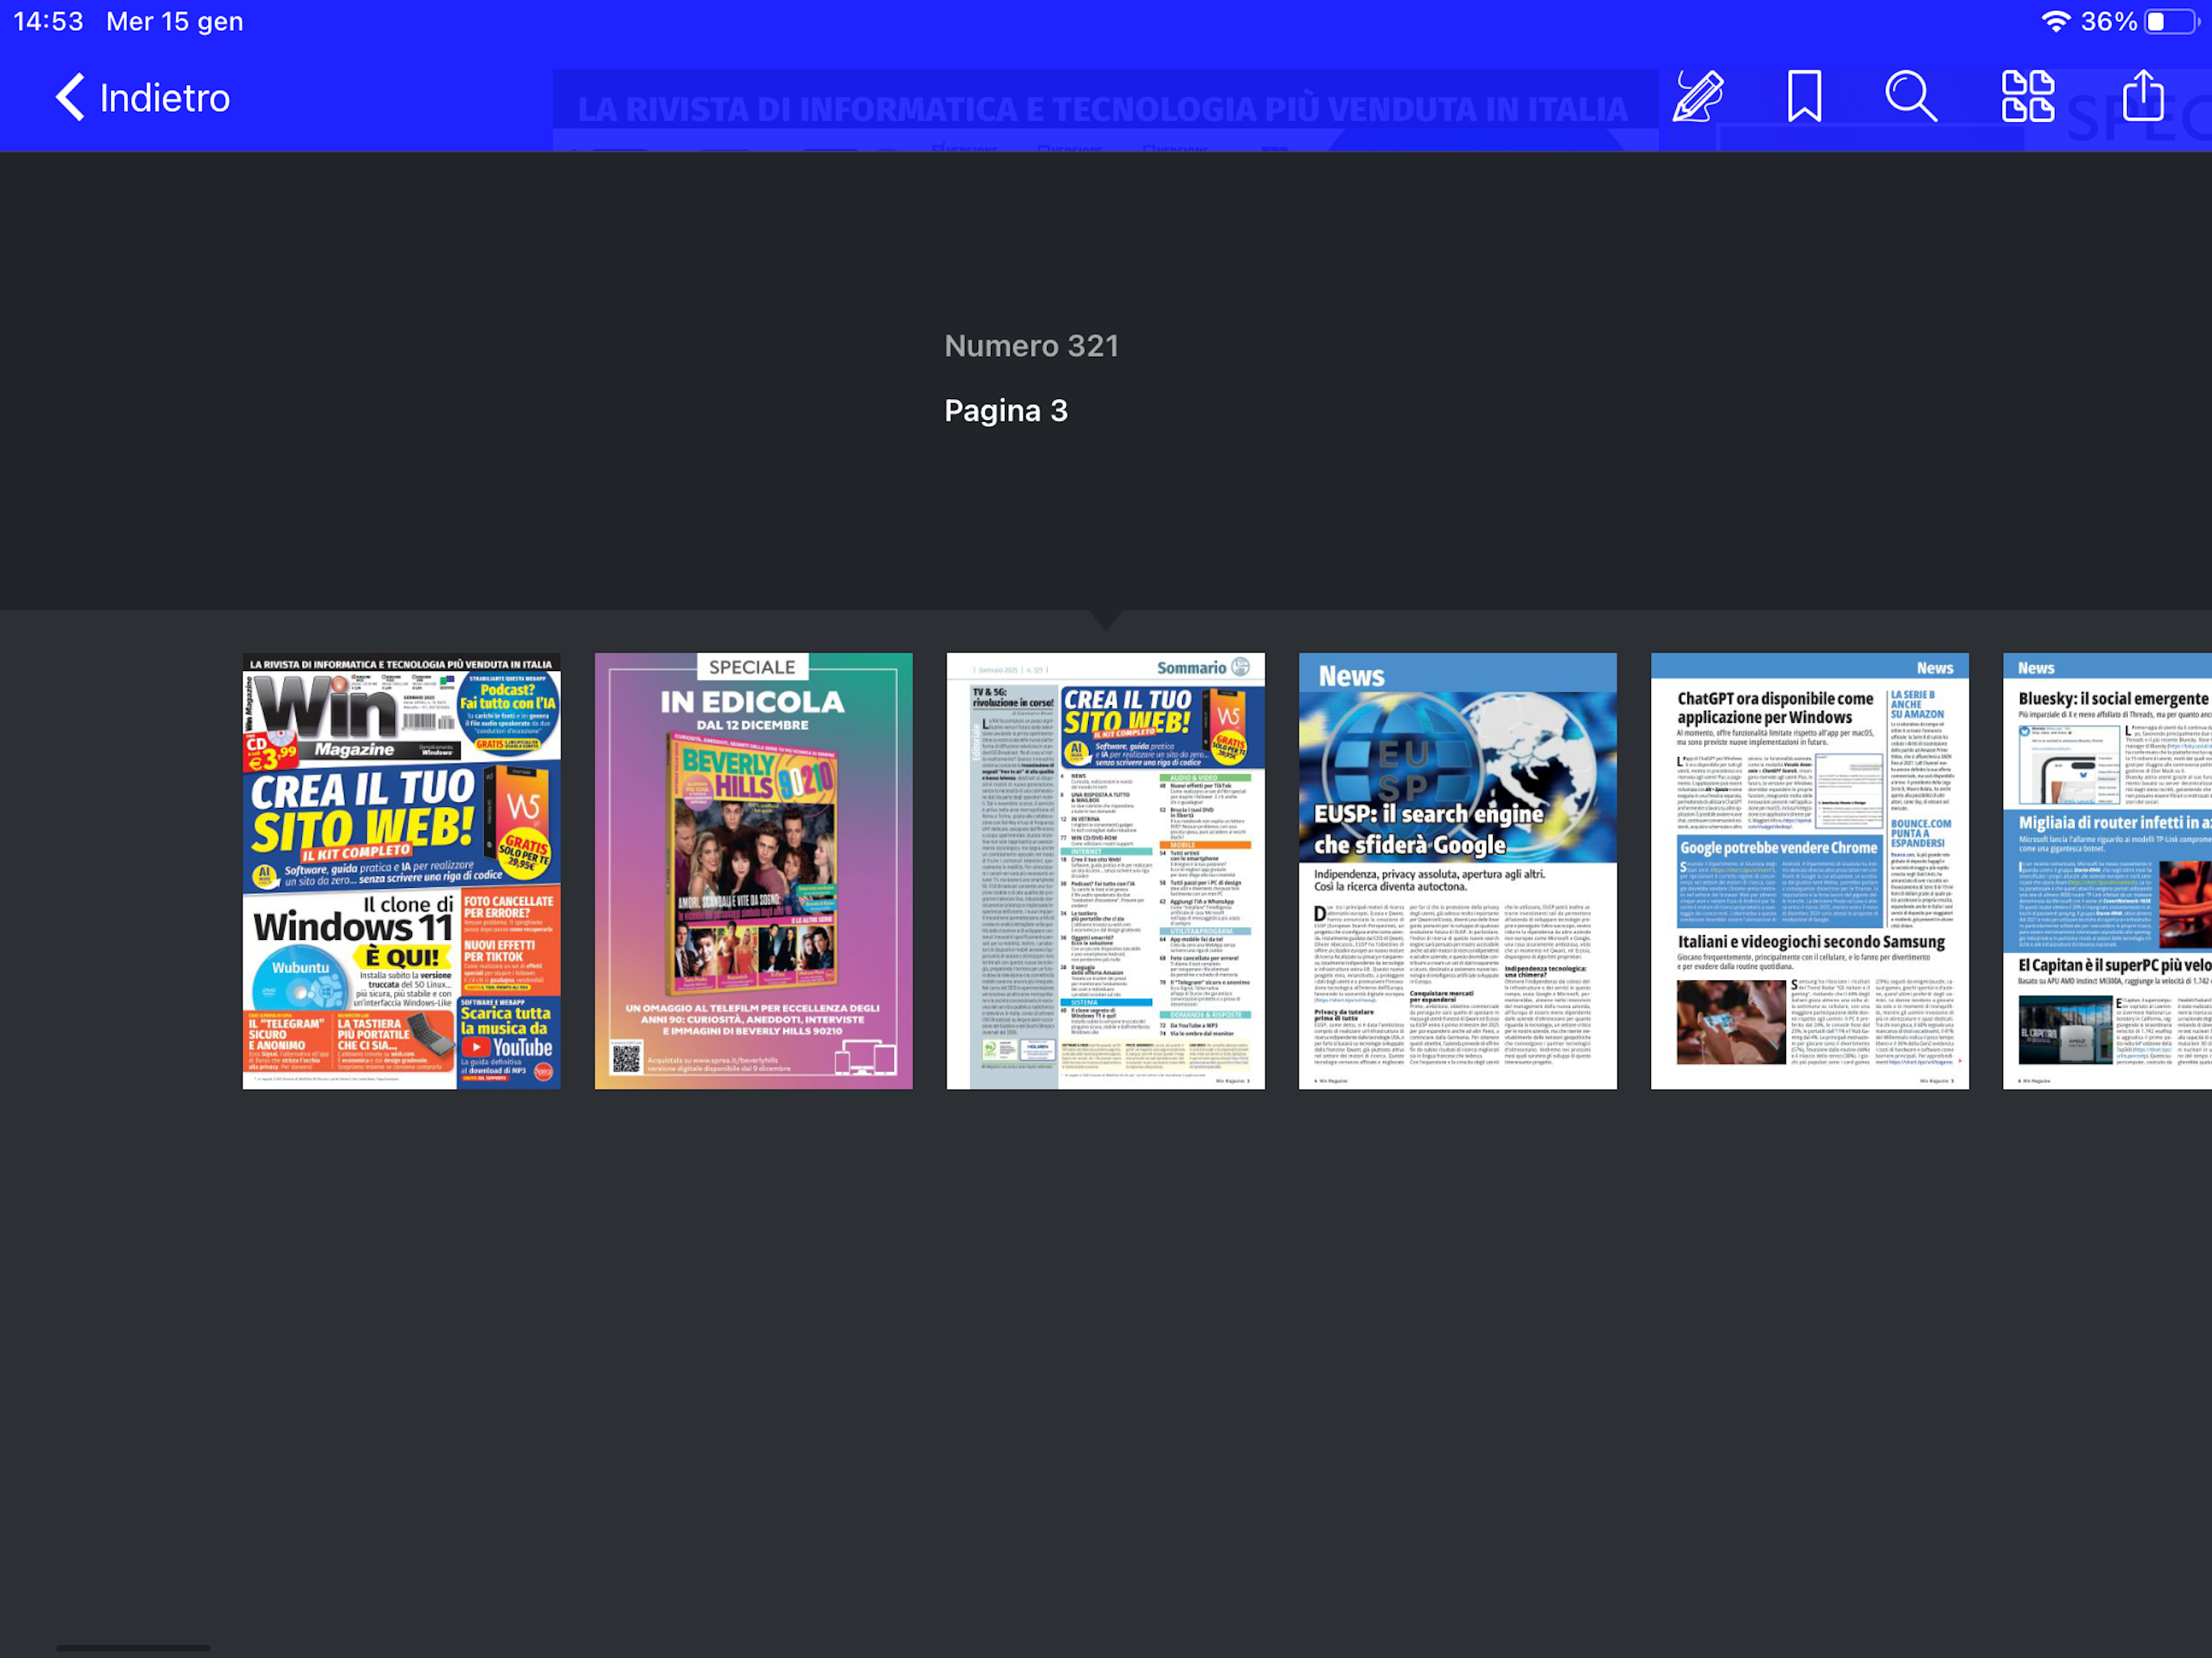Viewport: 2212px width, 1658px height.
Task: Open the EUSP search engine News page thumbnail
Action: tap(1457, 871)
